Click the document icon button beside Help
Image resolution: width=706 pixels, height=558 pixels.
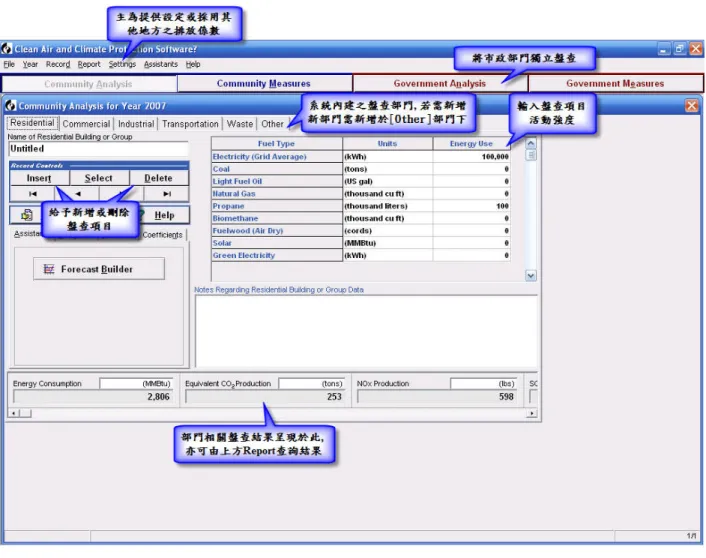pyautogui.click(x=27, y=215)
